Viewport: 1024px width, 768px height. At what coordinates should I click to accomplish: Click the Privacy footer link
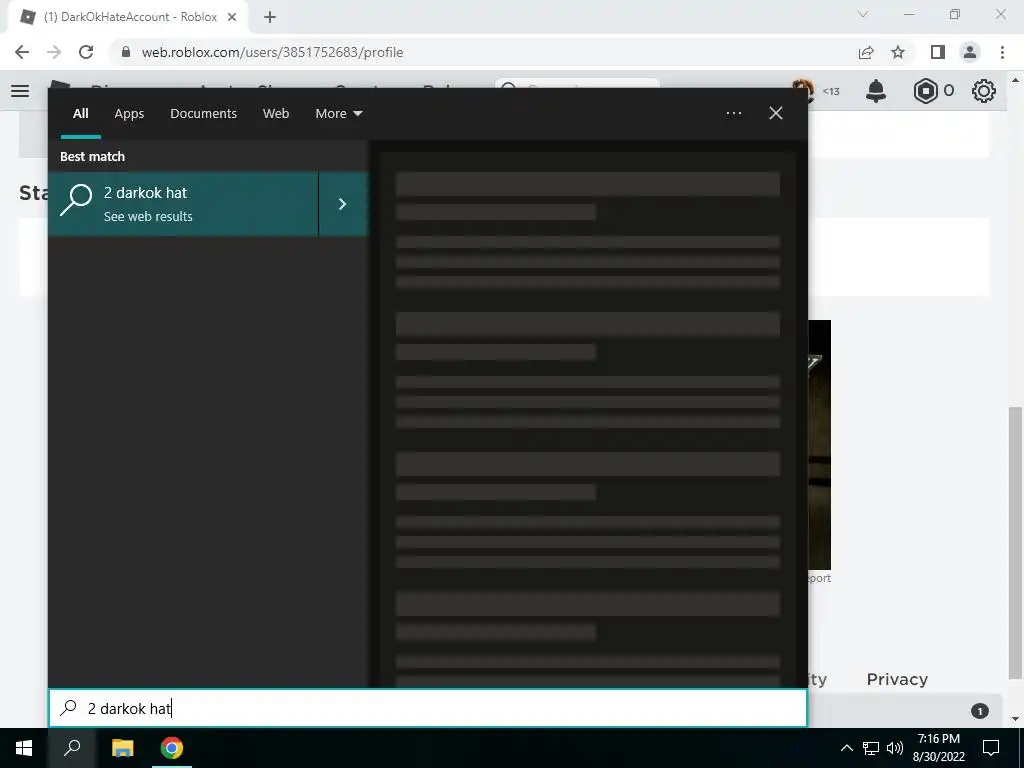[x=897, y=679]
